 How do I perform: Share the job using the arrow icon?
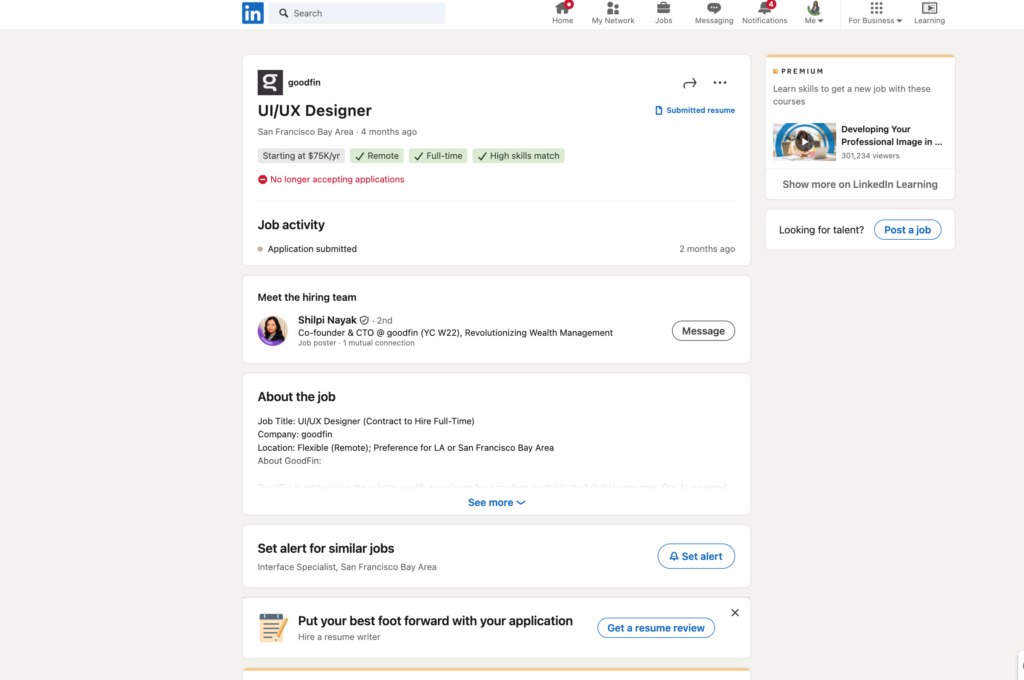690,83
